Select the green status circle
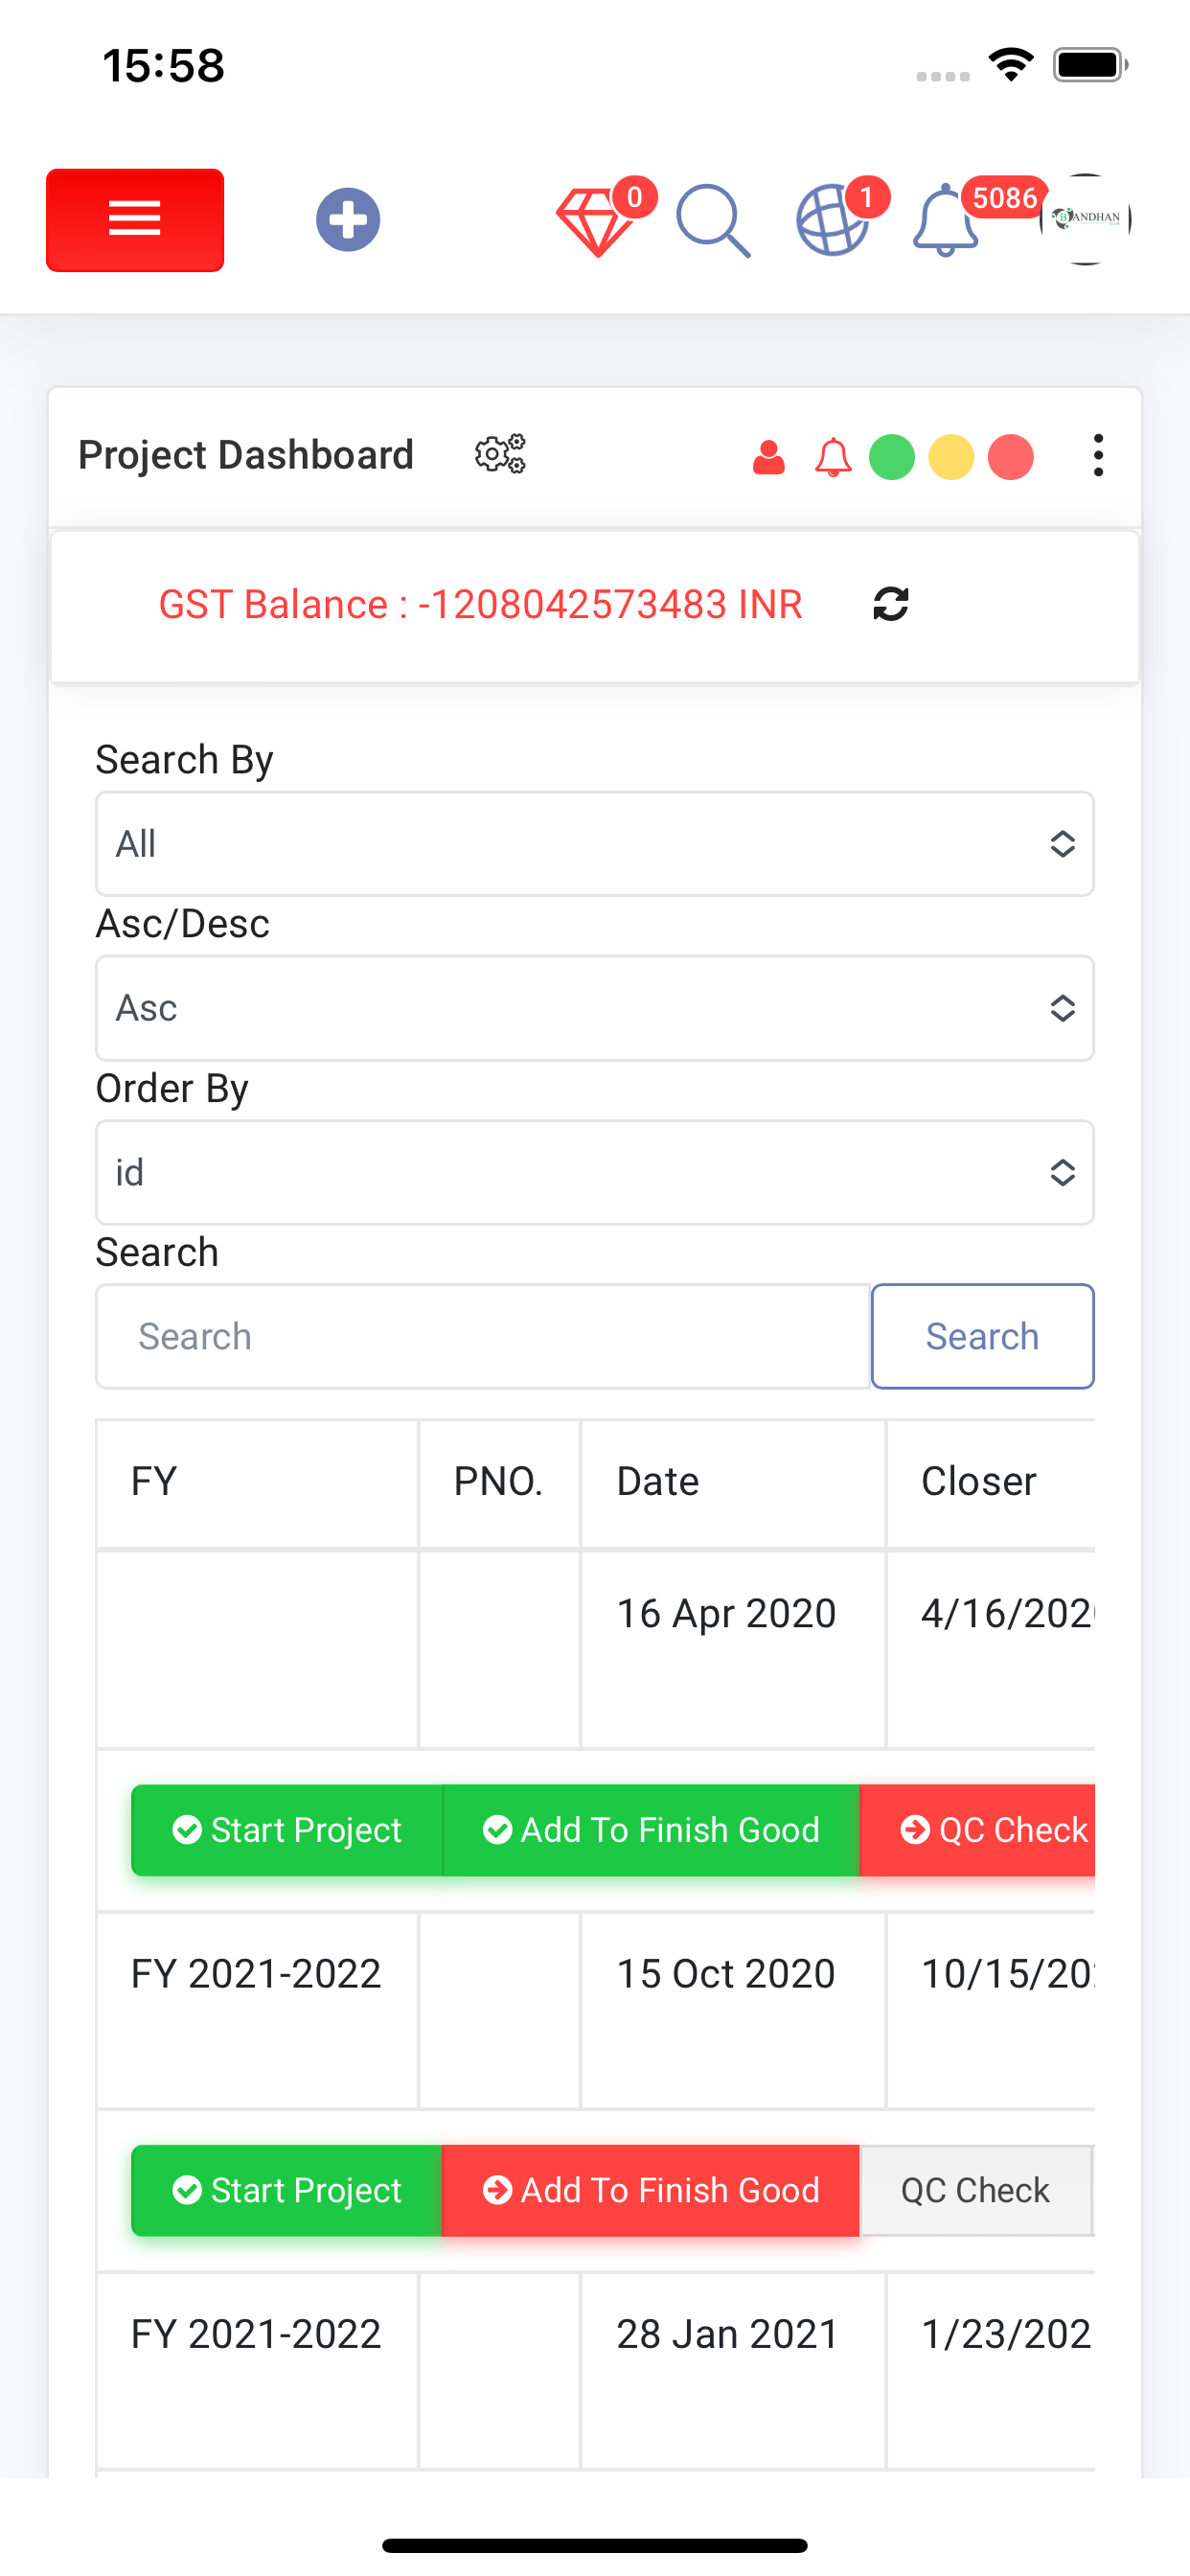The image size is (1190, 2576). click(x=892, y=458)
